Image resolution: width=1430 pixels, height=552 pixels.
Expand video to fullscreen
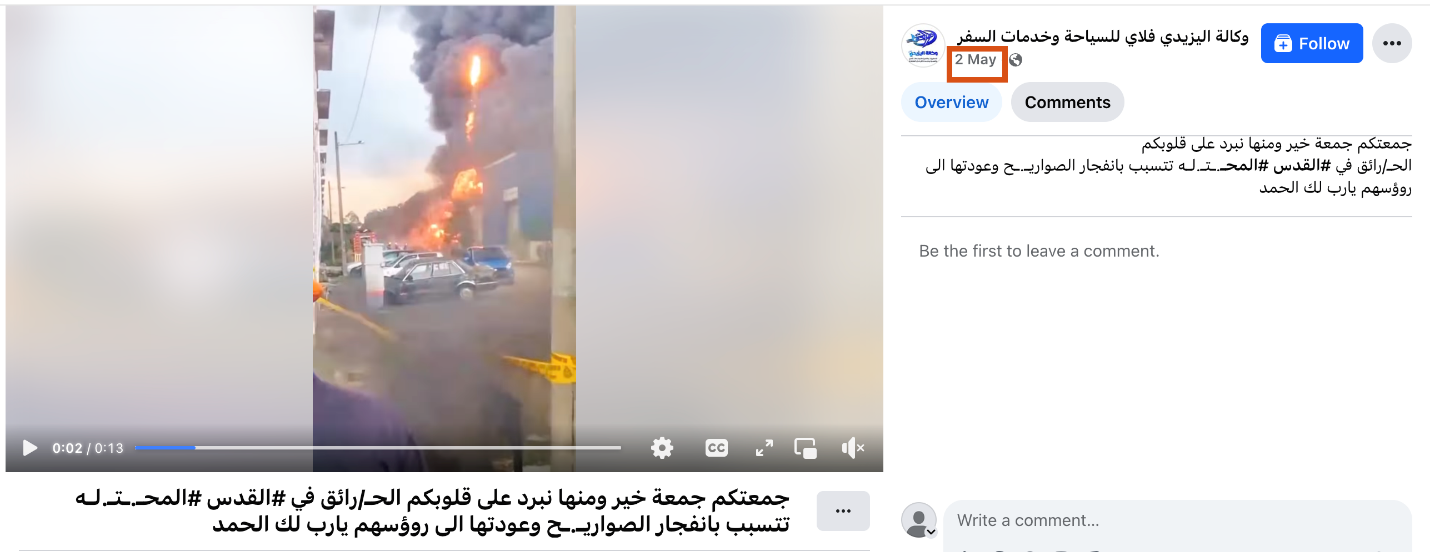point(764,448)
